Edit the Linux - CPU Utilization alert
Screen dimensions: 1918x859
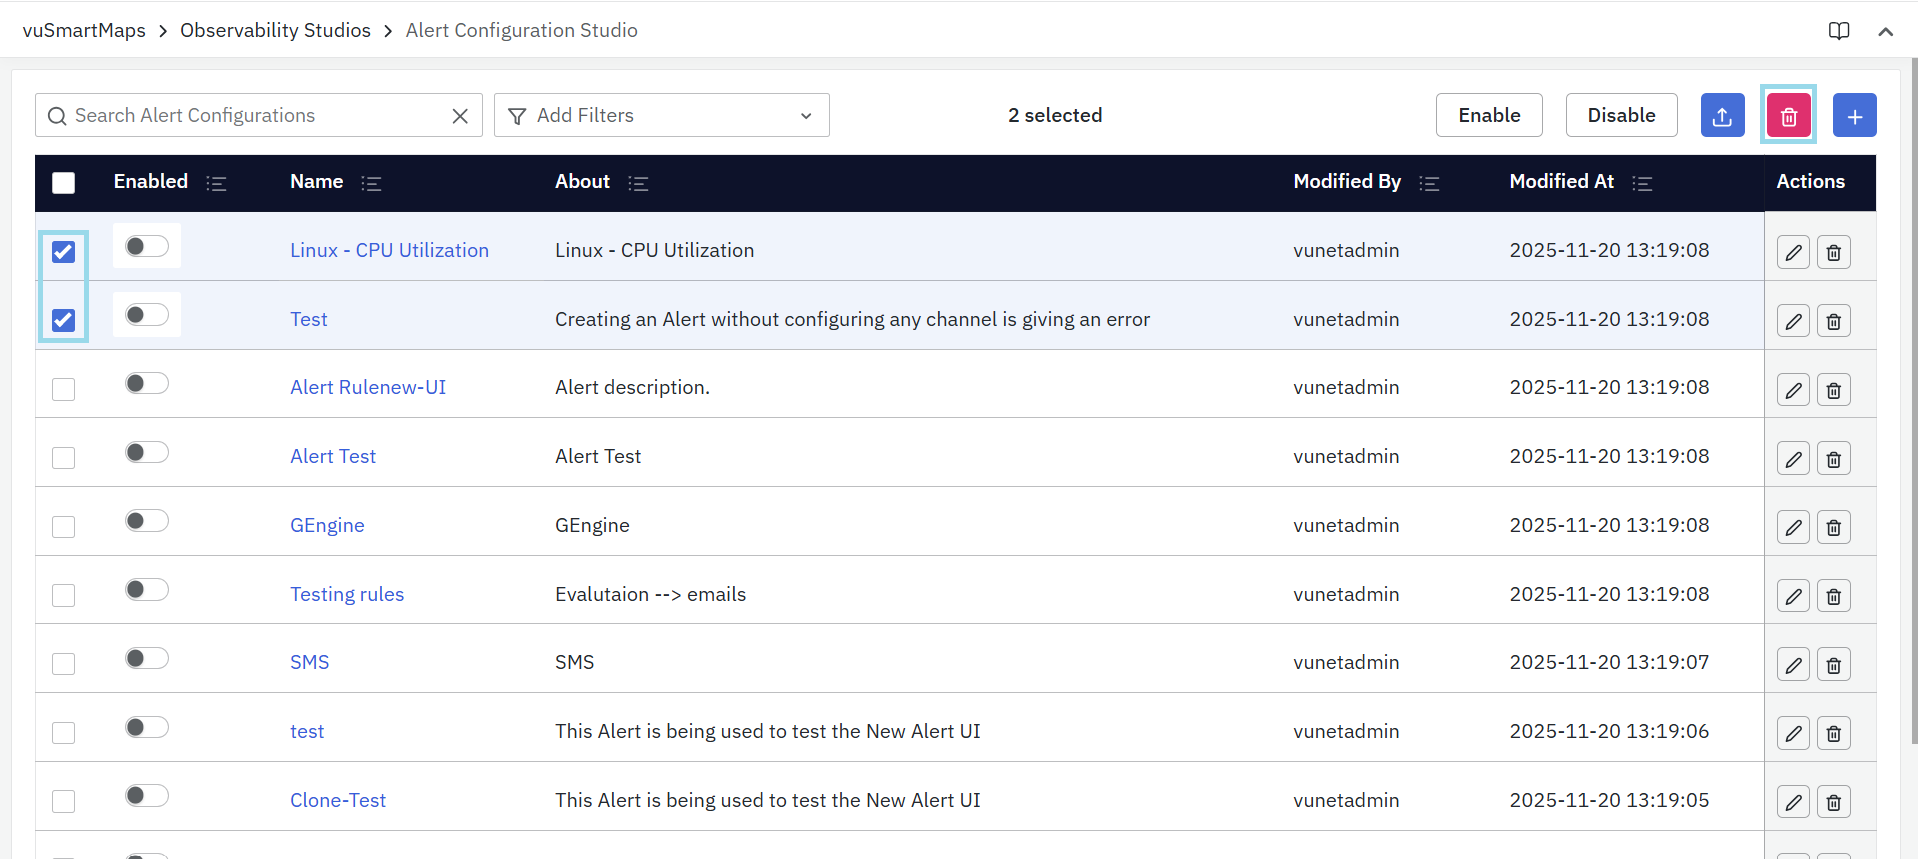point(1793,252)
